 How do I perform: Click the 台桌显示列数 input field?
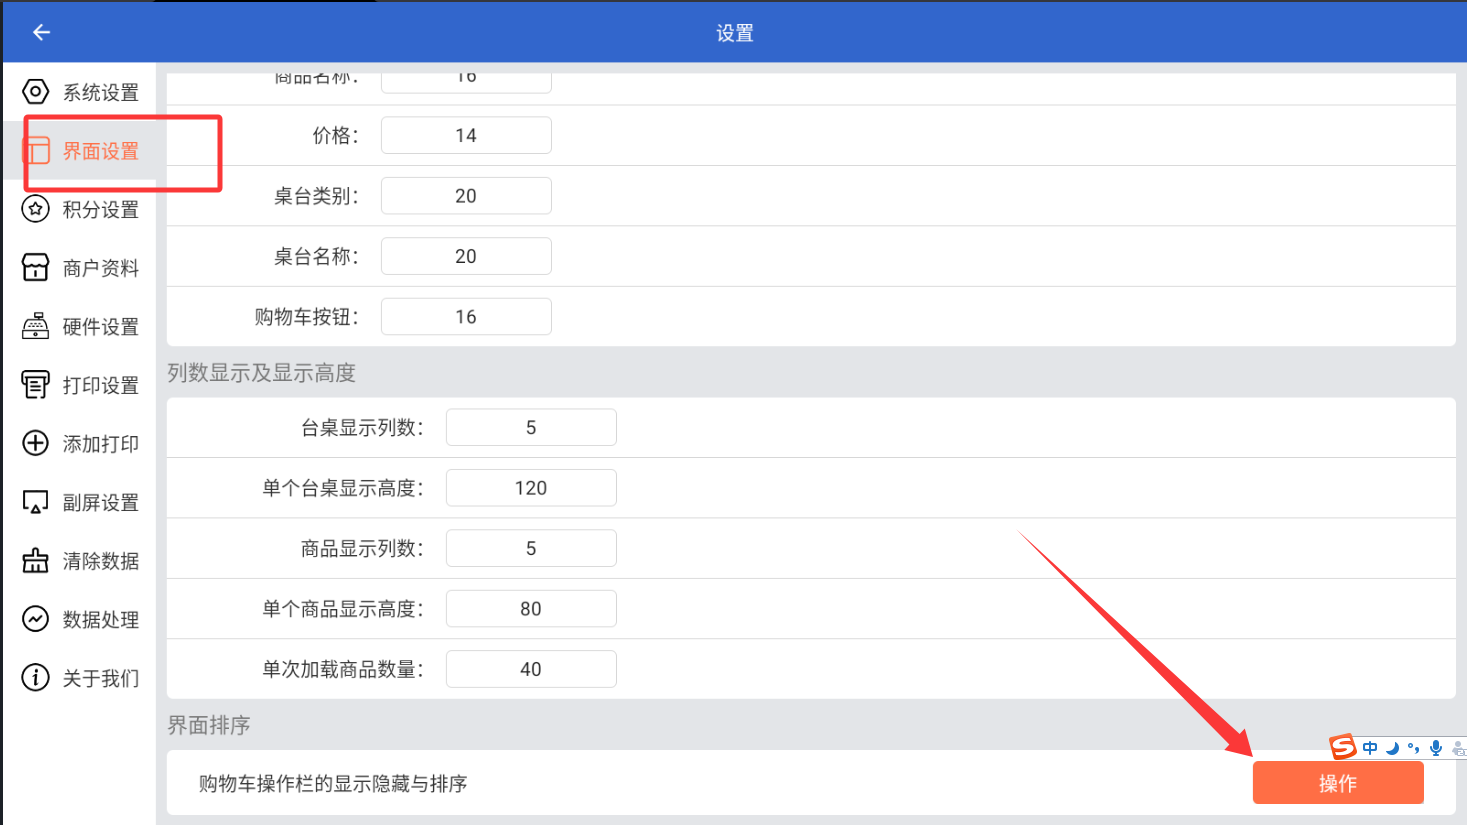(x=531, y=428)
